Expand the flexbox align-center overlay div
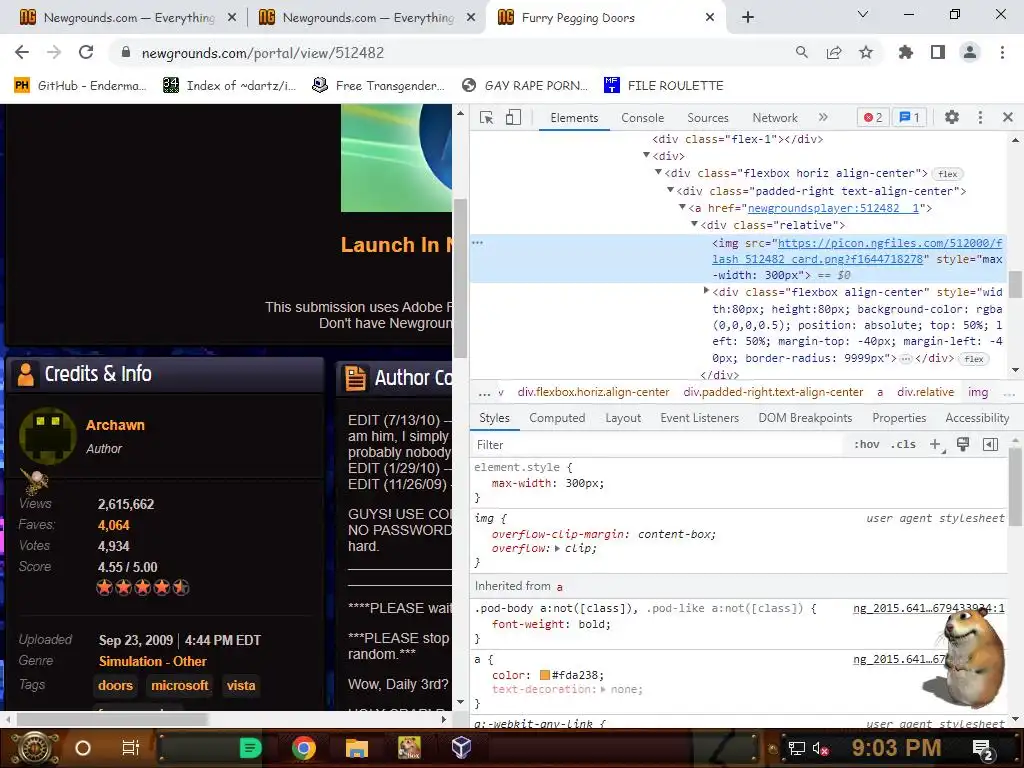 click(x=706, y=291)
